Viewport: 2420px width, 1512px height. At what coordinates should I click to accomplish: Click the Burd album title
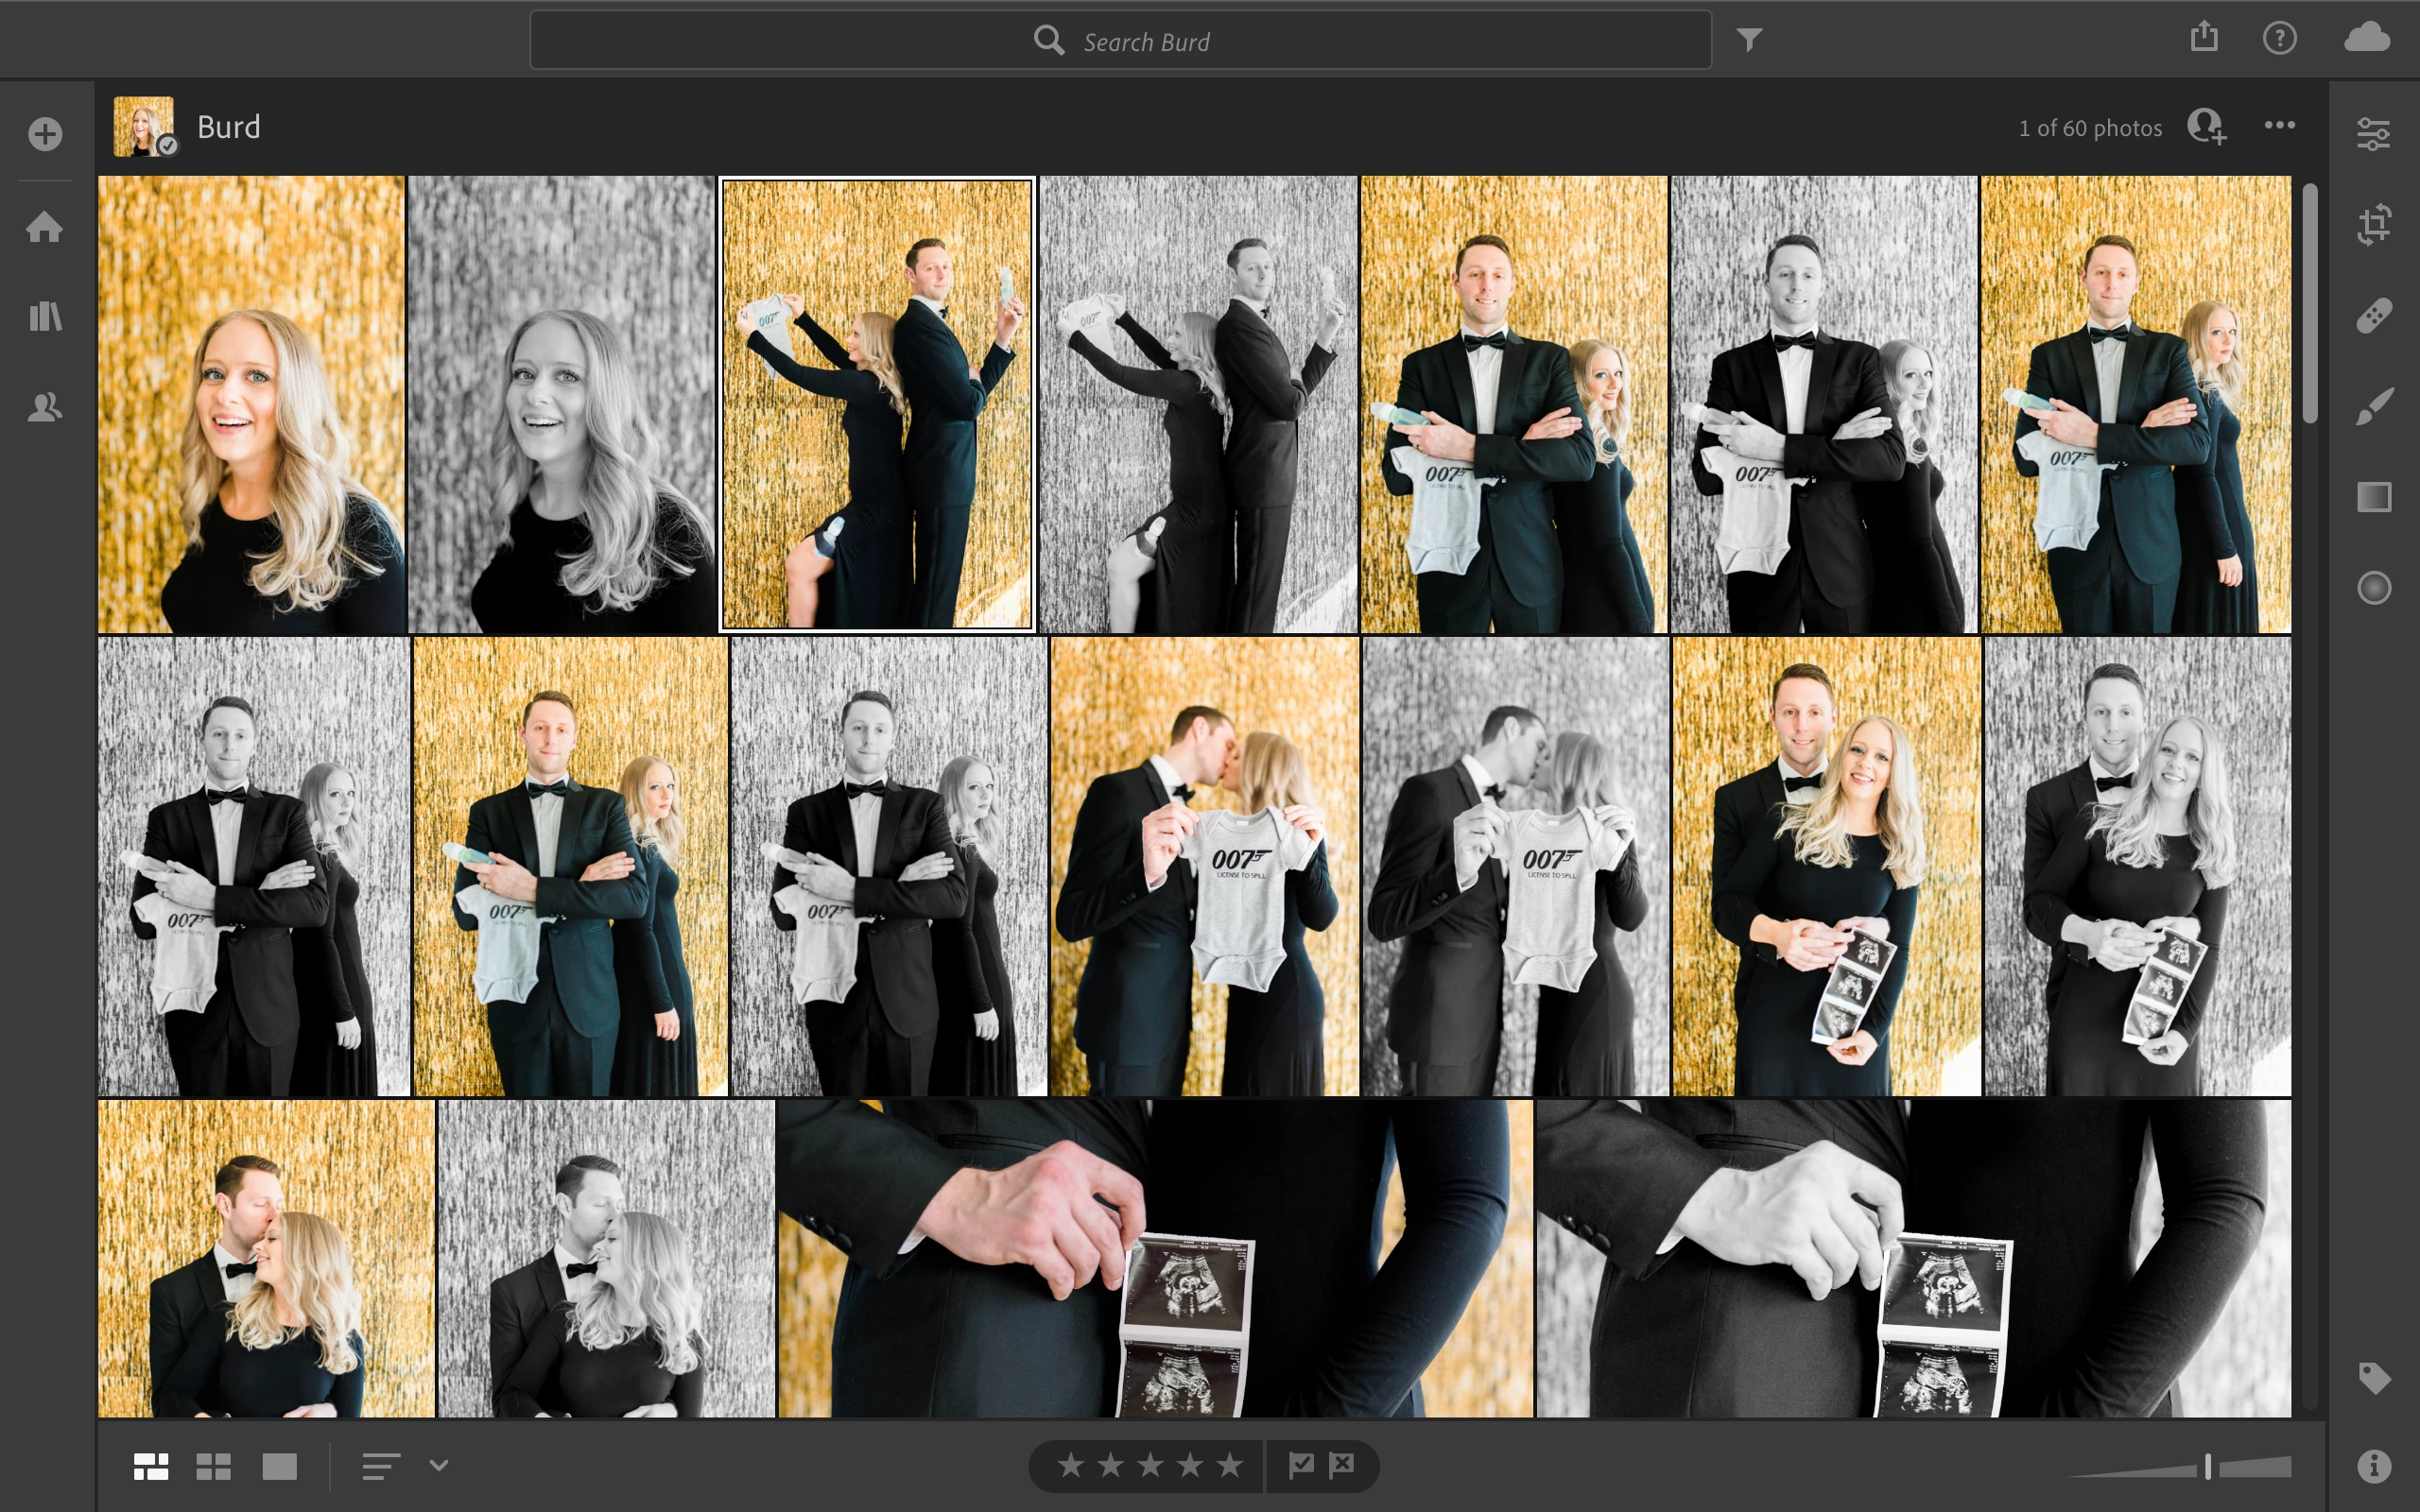click(x=228, y=127)
